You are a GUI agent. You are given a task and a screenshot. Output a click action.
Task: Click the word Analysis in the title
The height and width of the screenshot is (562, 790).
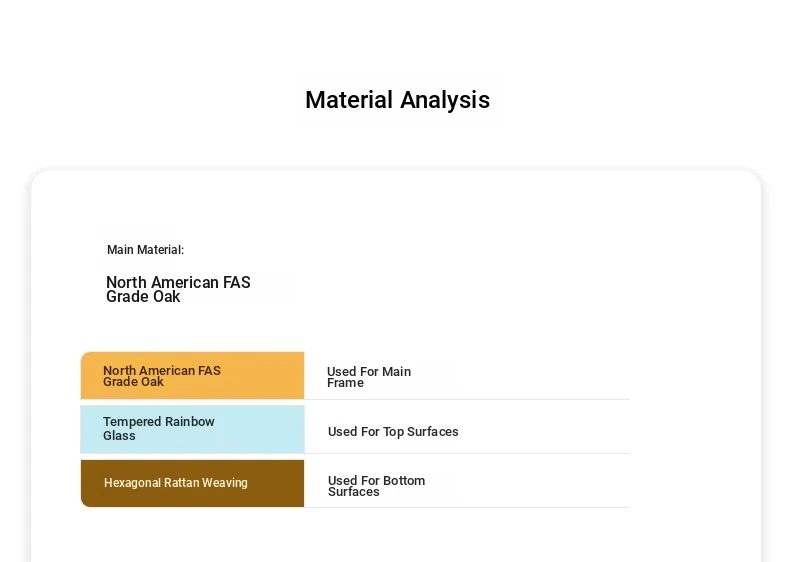pos(445,100)
